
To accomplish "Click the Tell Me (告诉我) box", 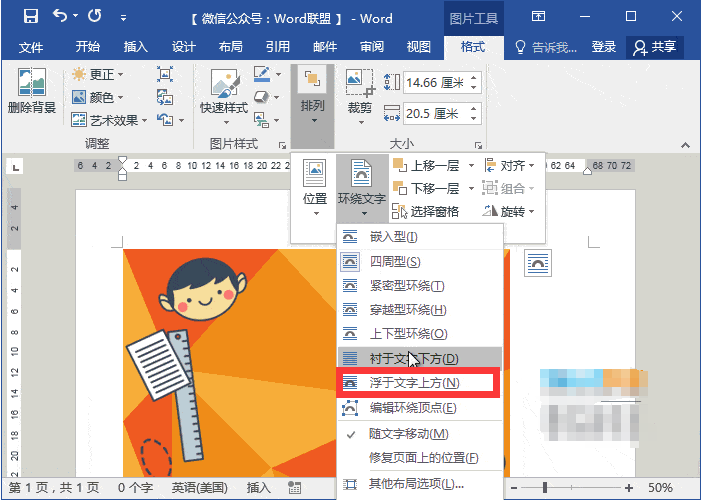I will [x=546, y=47].
